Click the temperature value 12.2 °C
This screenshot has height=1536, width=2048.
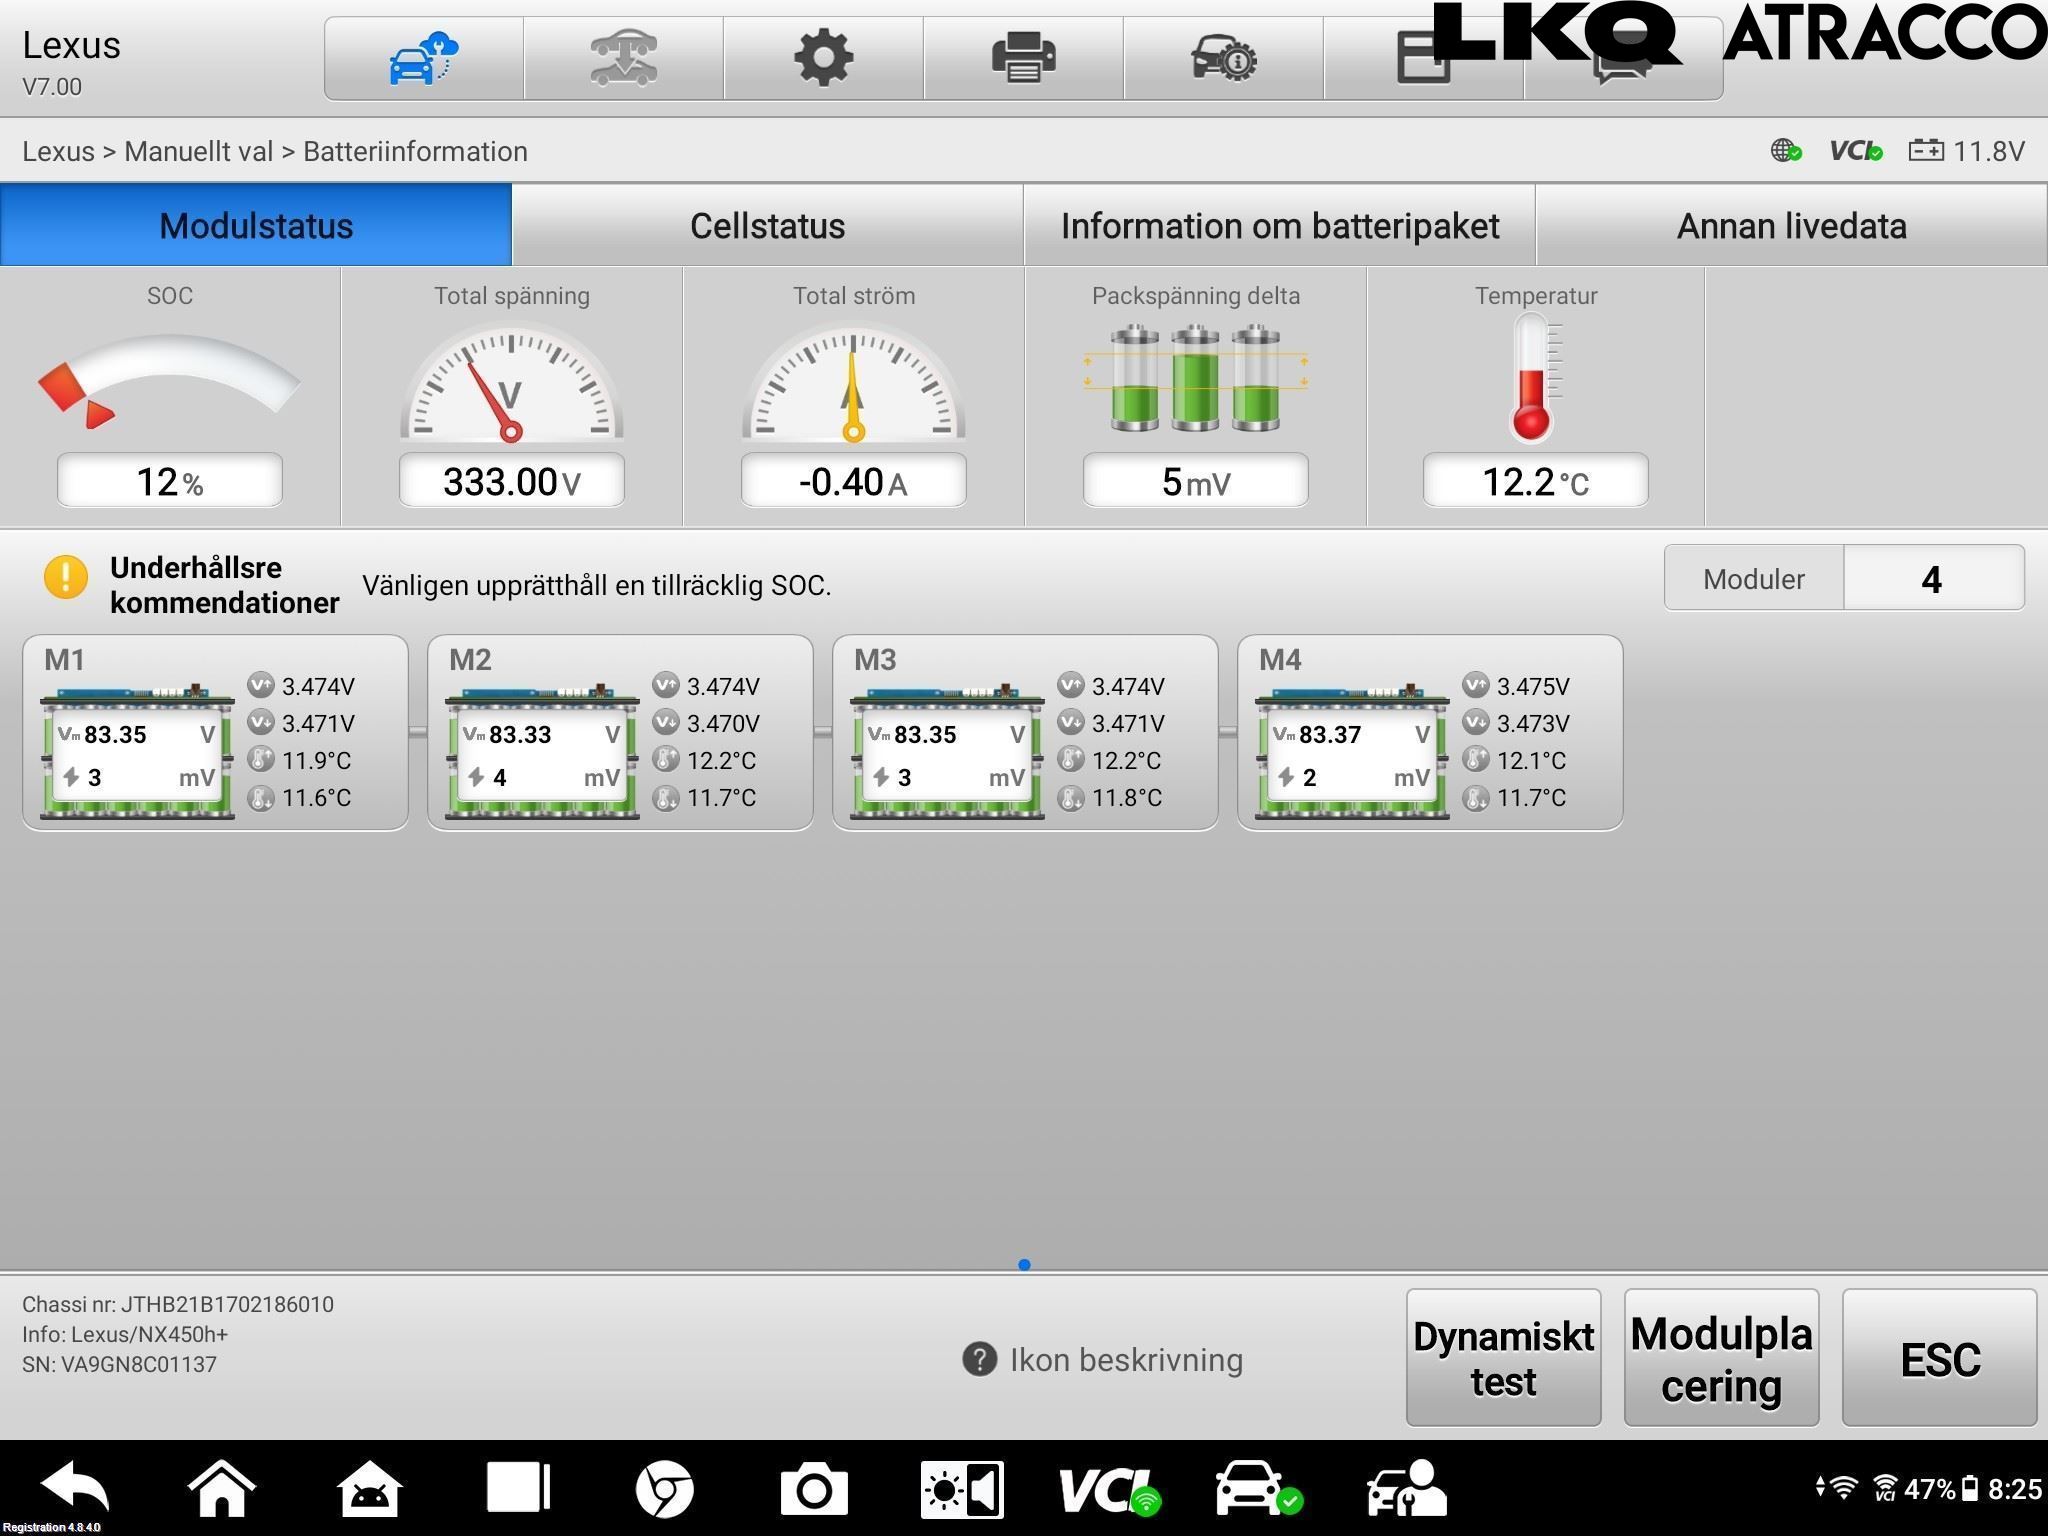1535,481
